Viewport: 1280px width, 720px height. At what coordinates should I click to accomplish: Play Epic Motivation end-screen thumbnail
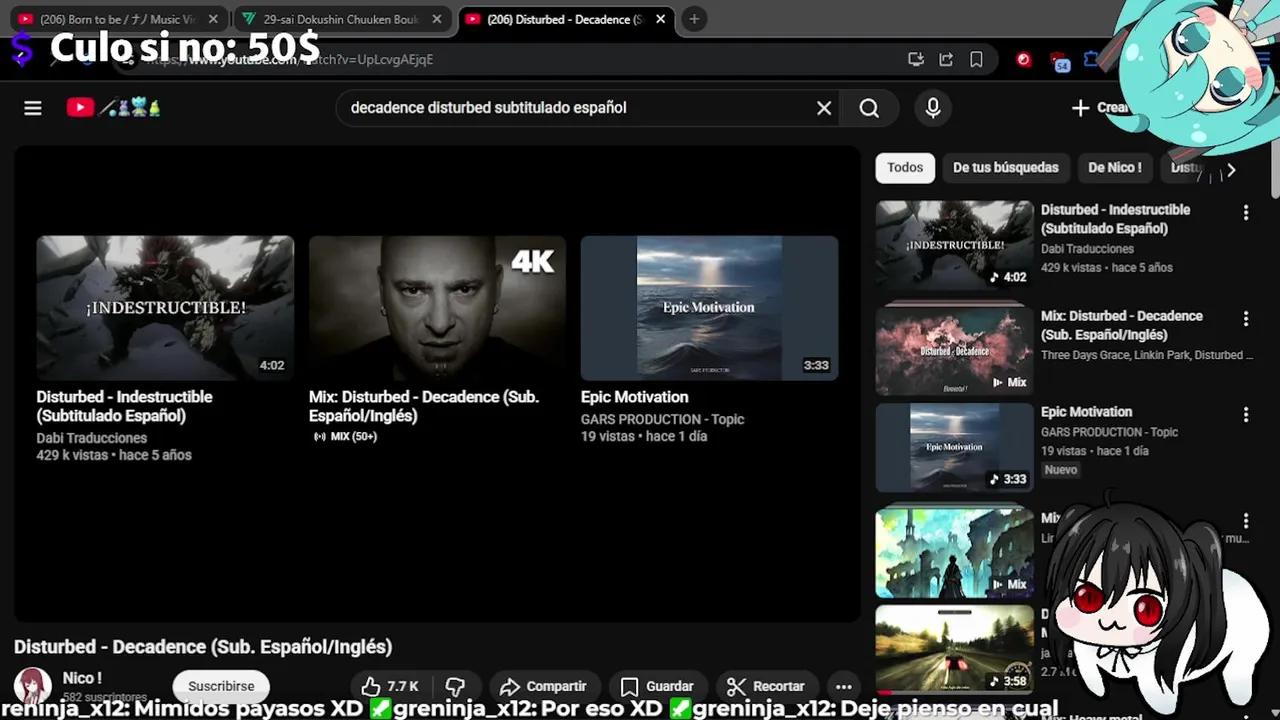click(709, 308)
